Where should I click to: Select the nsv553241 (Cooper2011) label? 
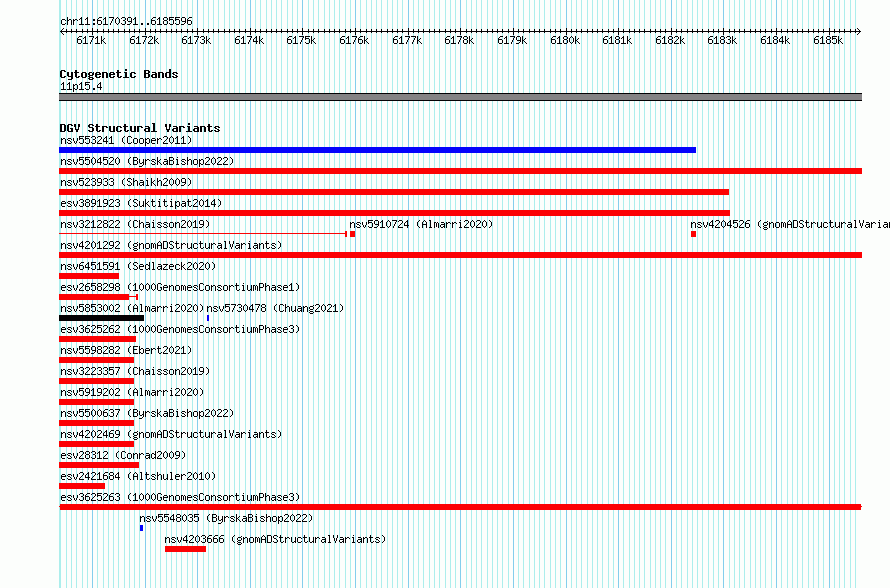point(126,140)
